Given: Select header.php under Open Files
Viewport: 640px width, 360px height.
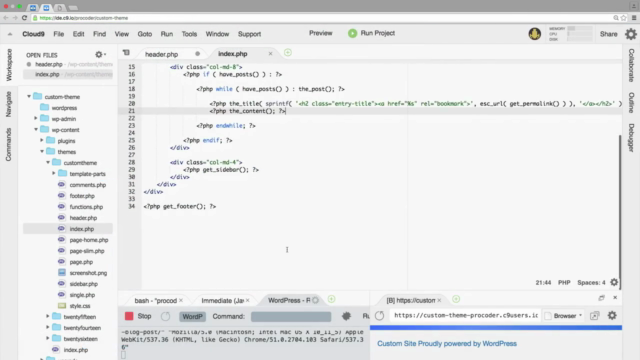Looking at the screenshot, I should click(x=69, y=64).
